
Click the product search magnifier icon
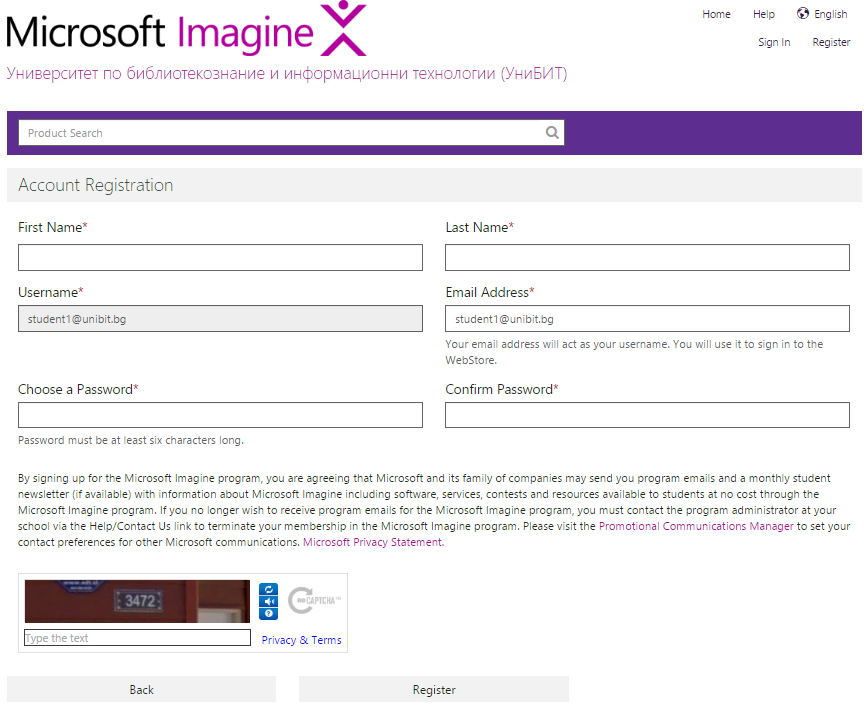coord(552,133)
